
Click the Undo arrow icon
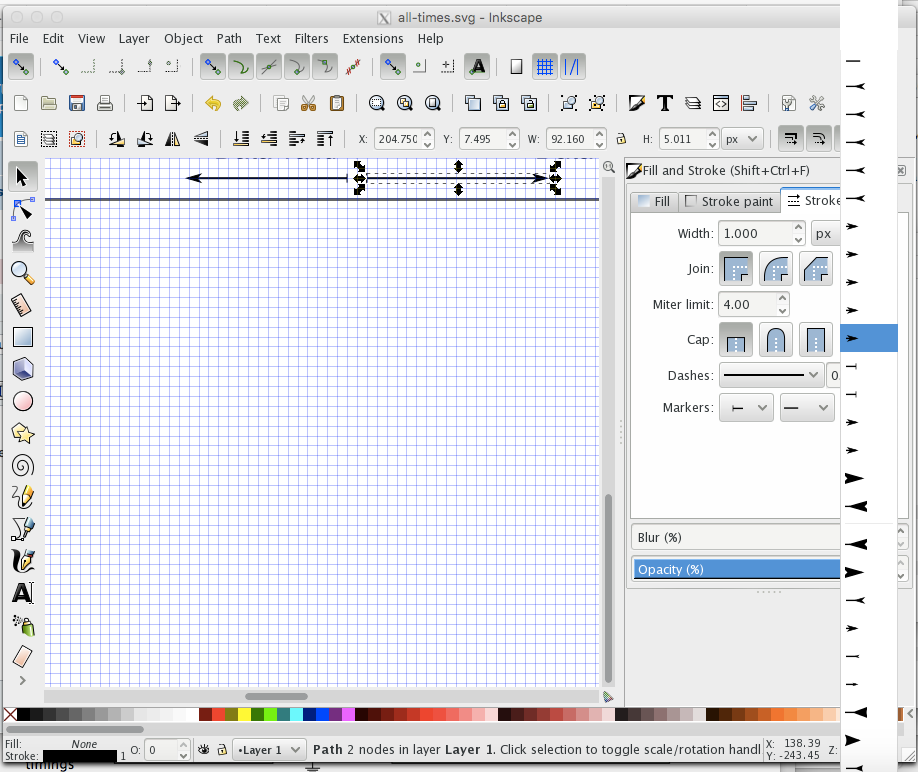coord(212,103)
